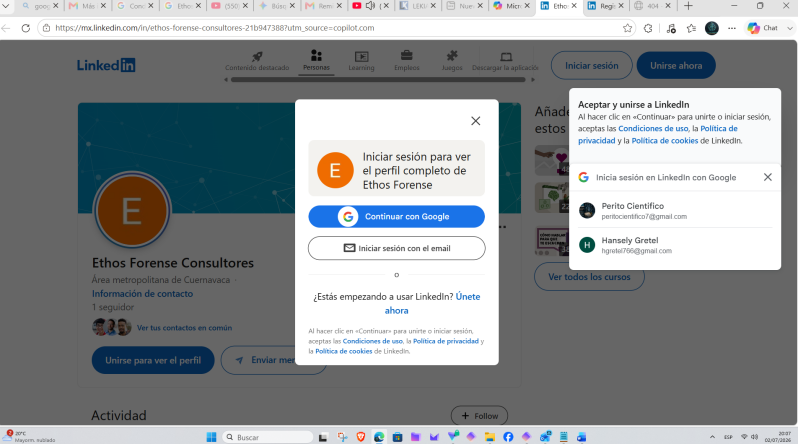Open Task View in taskbar
This screenshot has height=444, width=798.
click(x=323, y=437)
